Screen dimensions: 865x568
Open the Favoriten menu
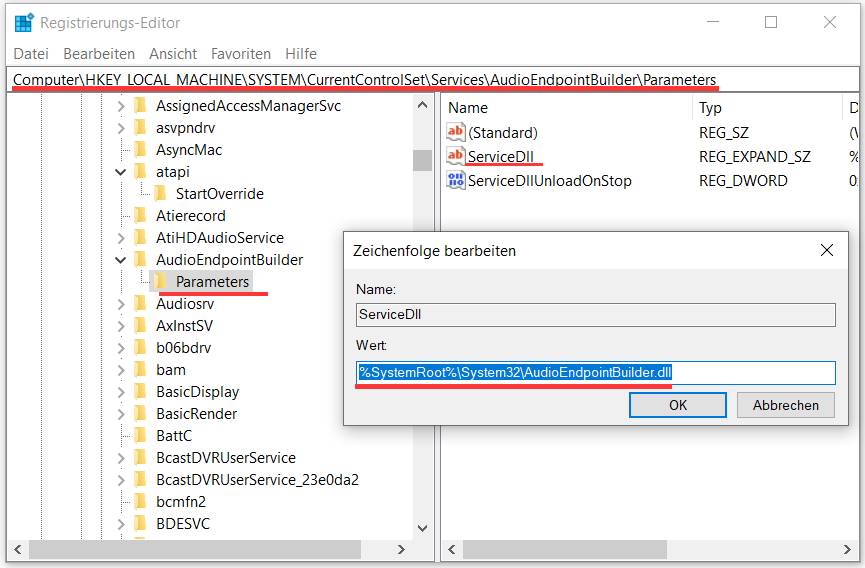click(x=241, y=54)
